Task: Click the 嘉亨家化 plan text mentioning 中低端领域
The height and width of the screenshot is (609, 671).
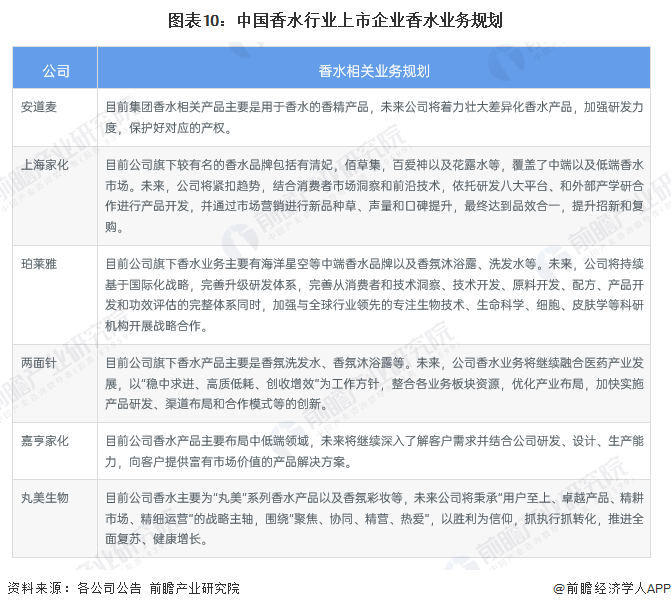Action: 374,451
